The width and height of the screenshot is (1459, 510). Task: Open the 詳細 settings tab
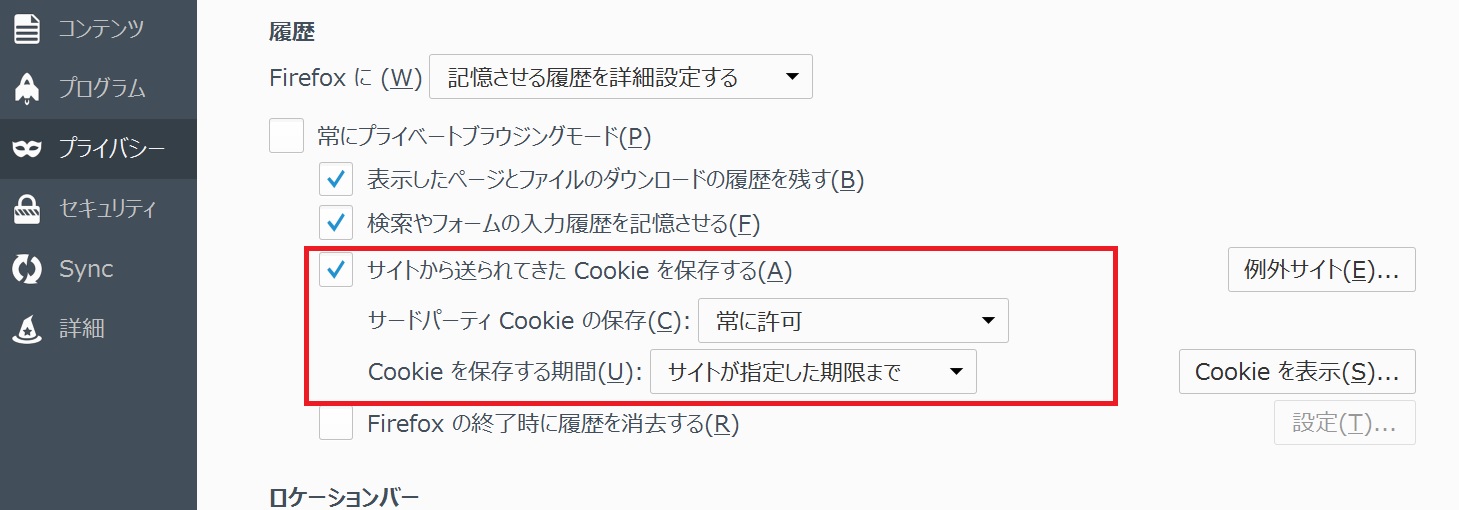point(98,328)
